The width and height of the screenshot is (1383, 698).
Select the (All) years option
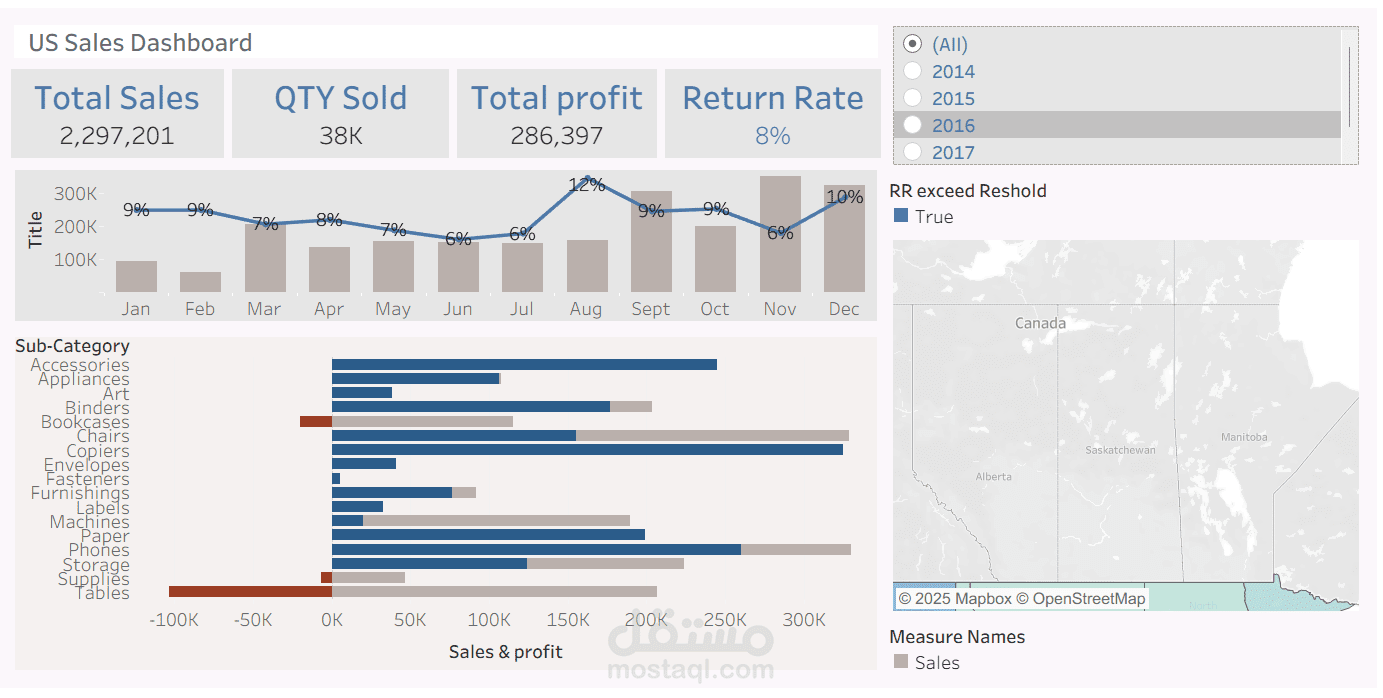point(911,44)
